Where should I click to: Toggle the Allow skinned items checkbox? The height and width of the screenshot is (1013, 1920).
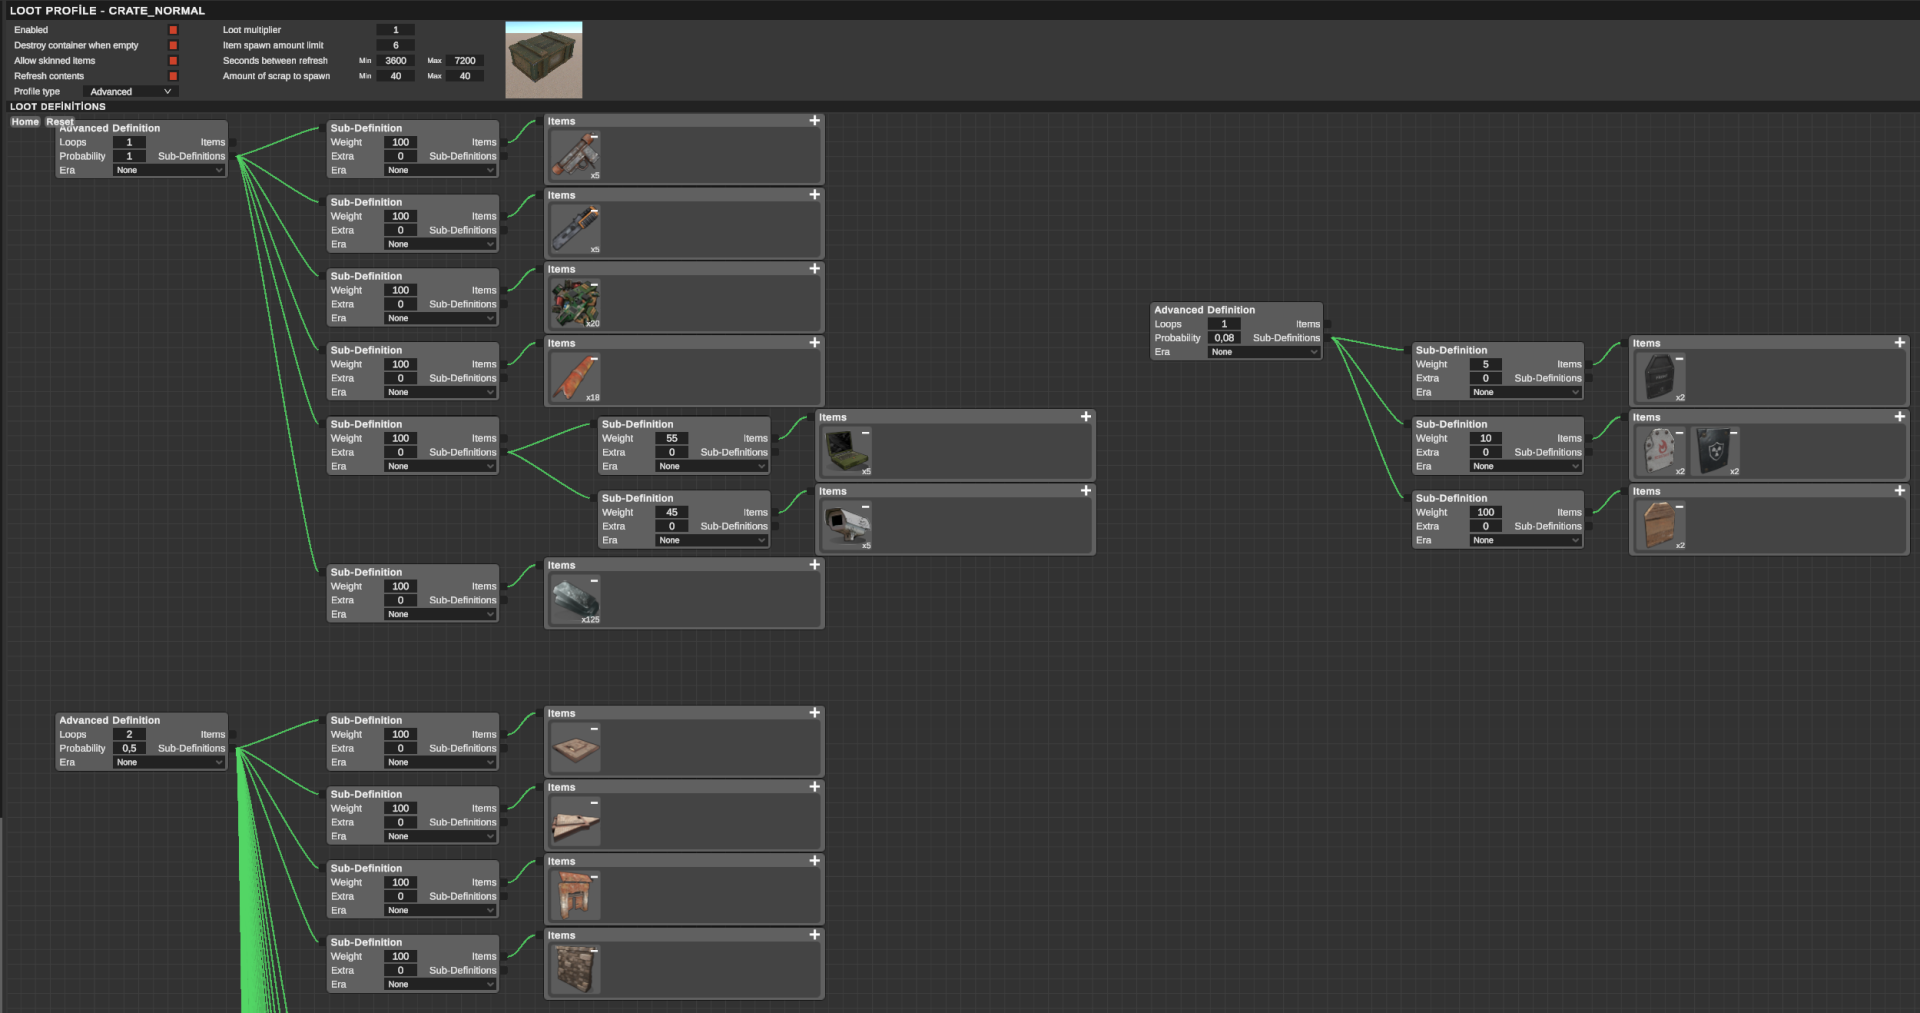pos(173,61)
